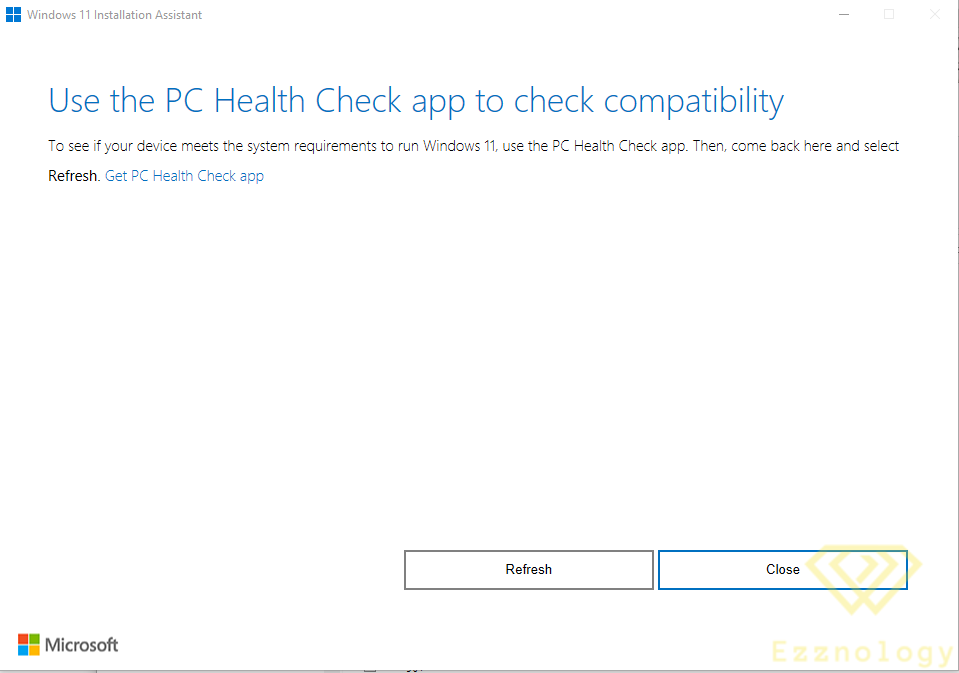Image resolution: width=959 pixels, height=673 pixels.
Task: Minimize the Installation Assistant window
Action: pos(845,15)
